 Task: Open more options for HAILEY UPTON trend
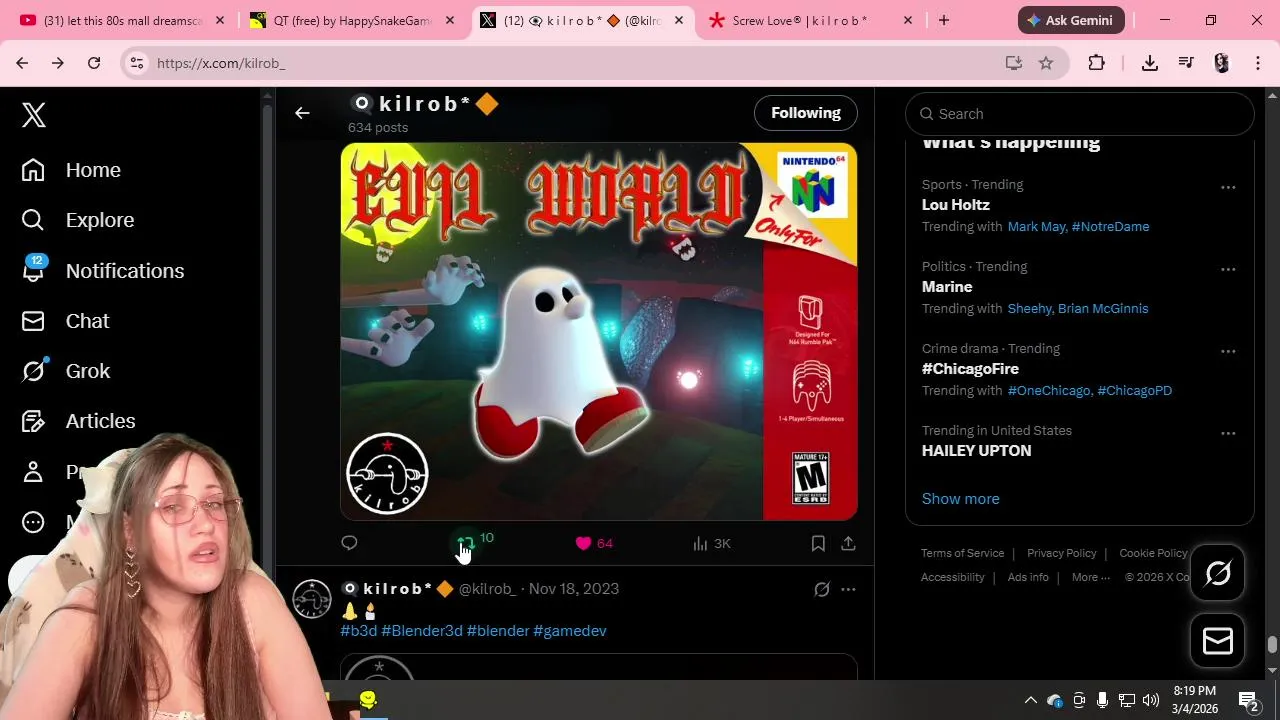pyautogui.click(x=1228, y=433)
